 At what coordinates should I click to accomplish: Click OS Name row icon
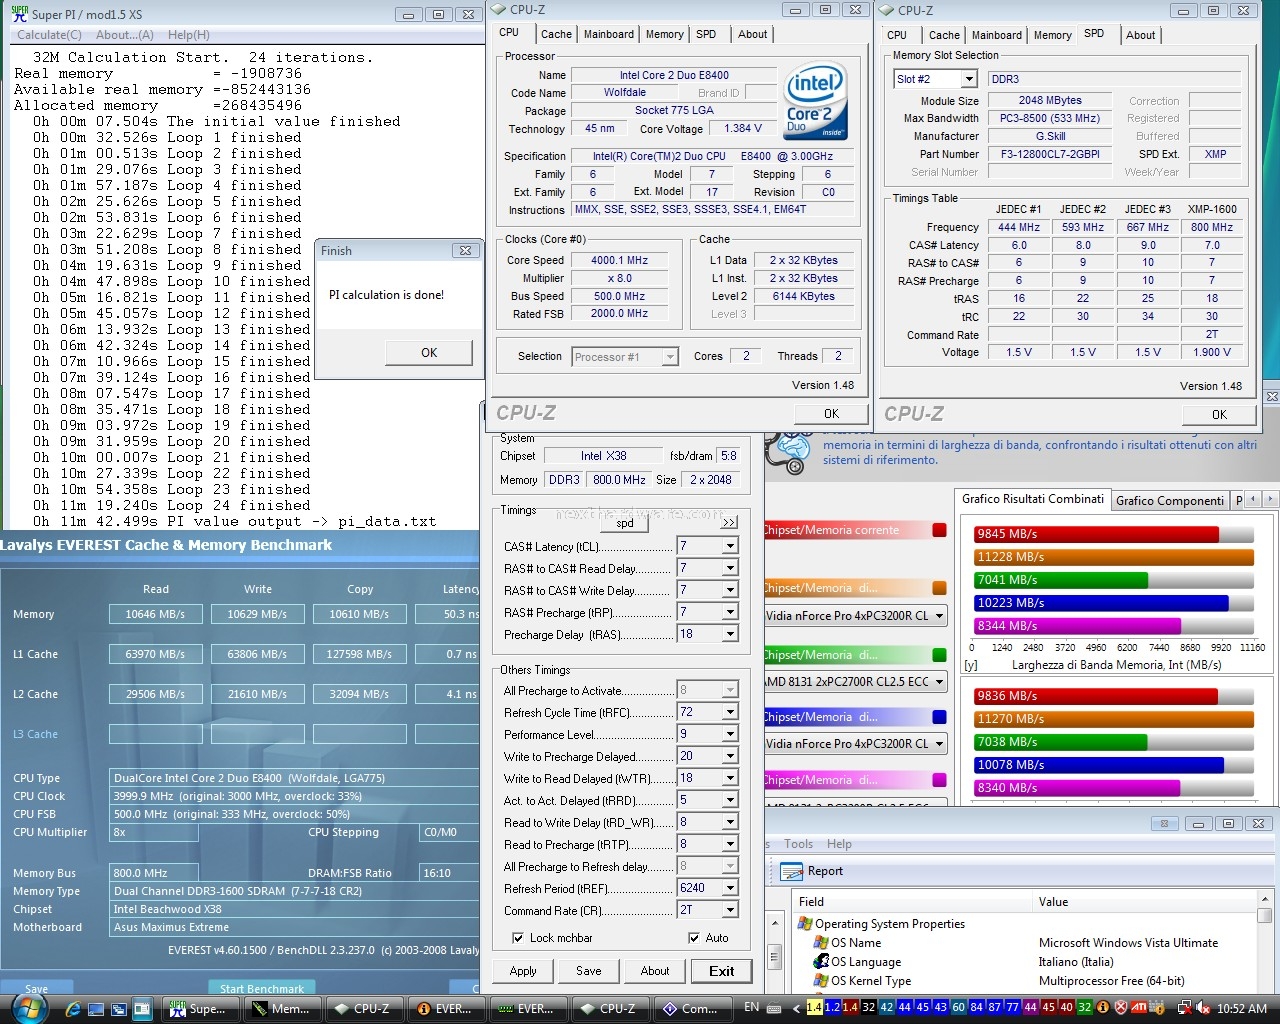(x=821, y=942)
